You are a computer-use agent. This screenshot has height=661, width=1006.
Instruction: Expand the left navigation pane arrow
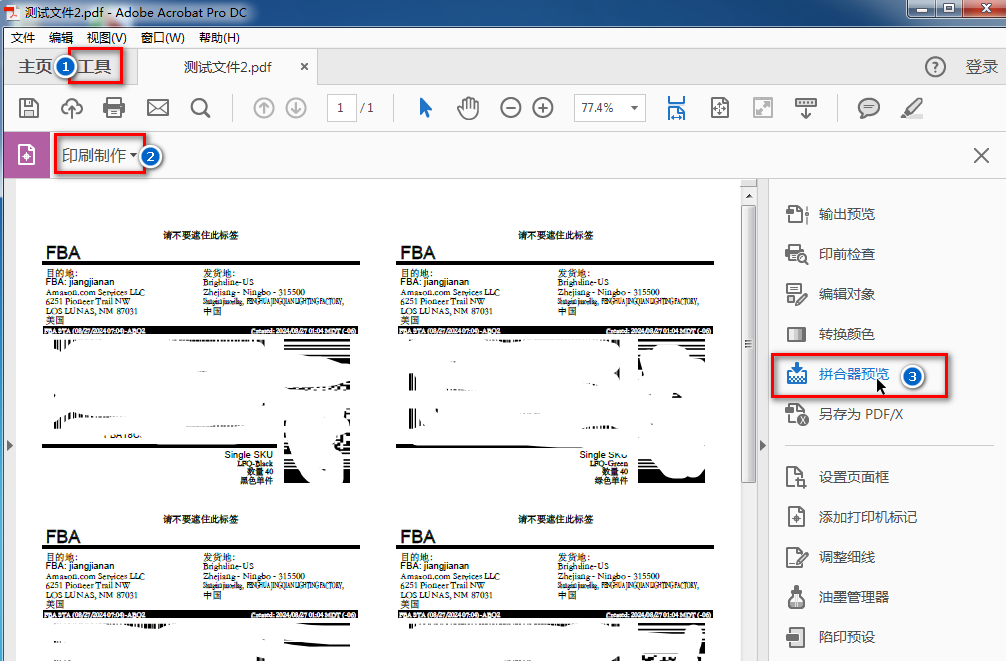(10, 445)
